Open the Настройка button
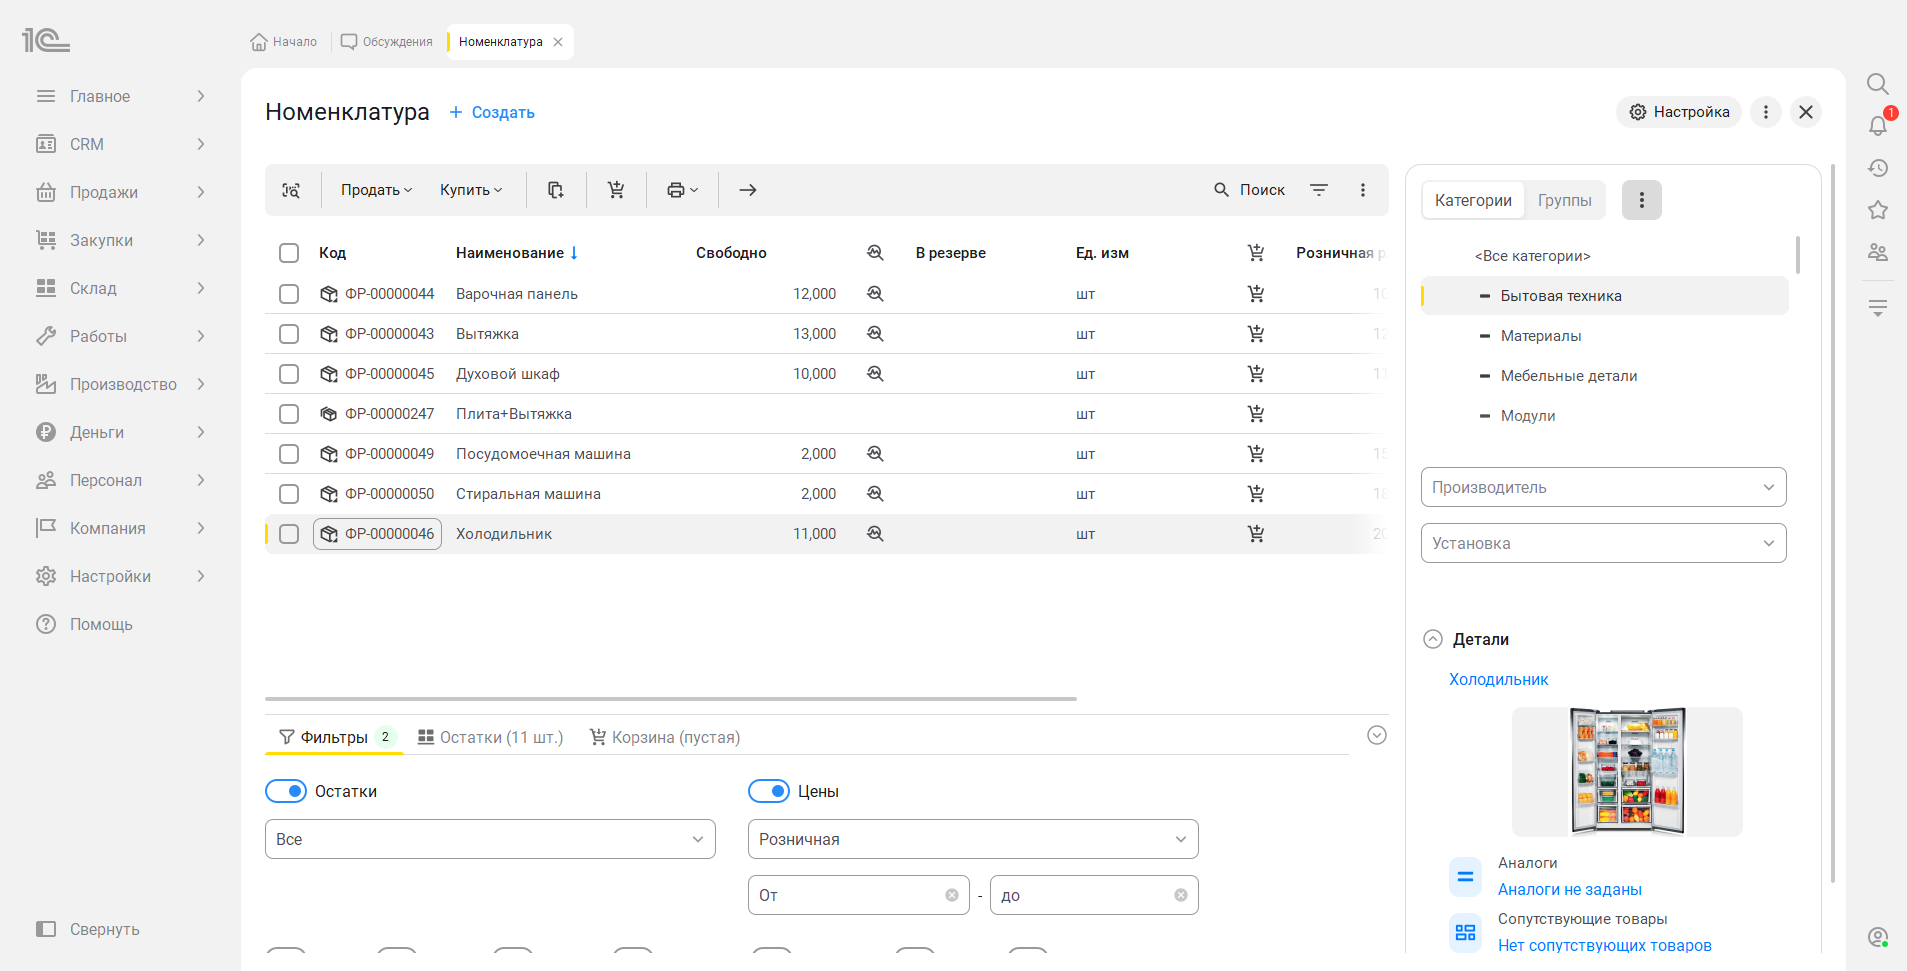This screenshot has width=1907, height=971. [x=1679, y=112]
